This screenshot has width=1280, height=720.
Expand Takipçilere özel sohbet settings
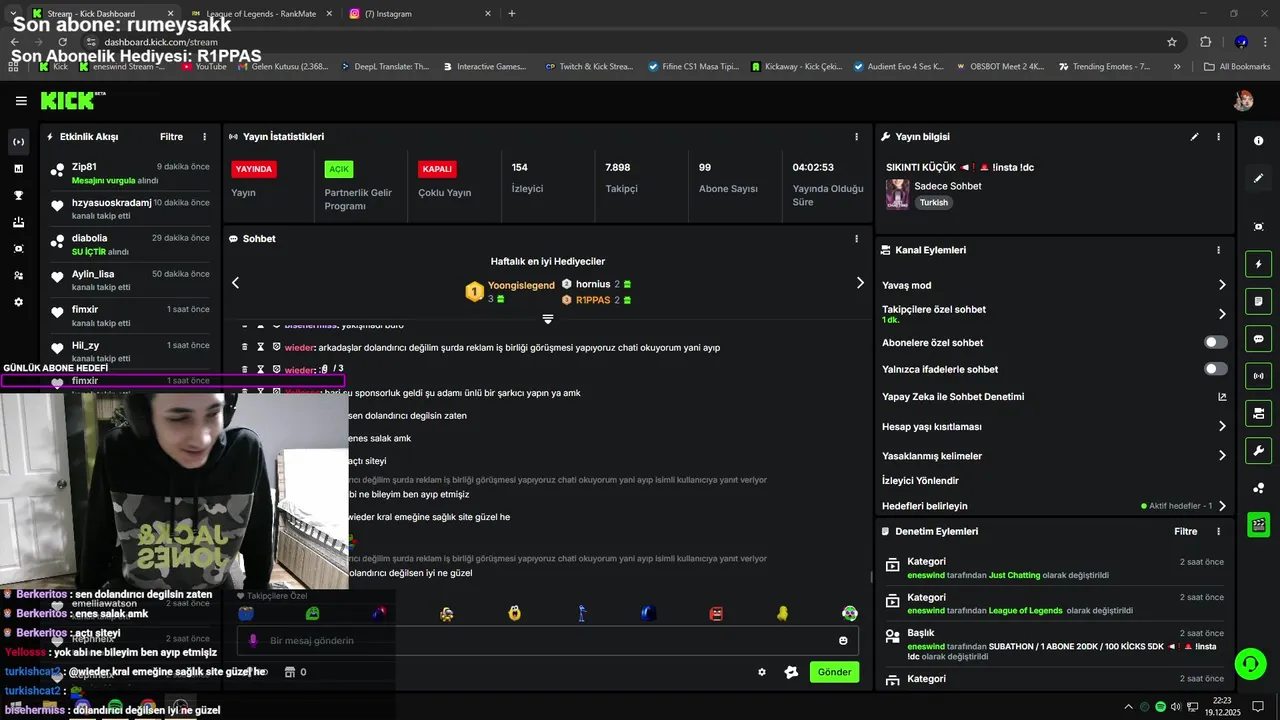(1222, 314)
